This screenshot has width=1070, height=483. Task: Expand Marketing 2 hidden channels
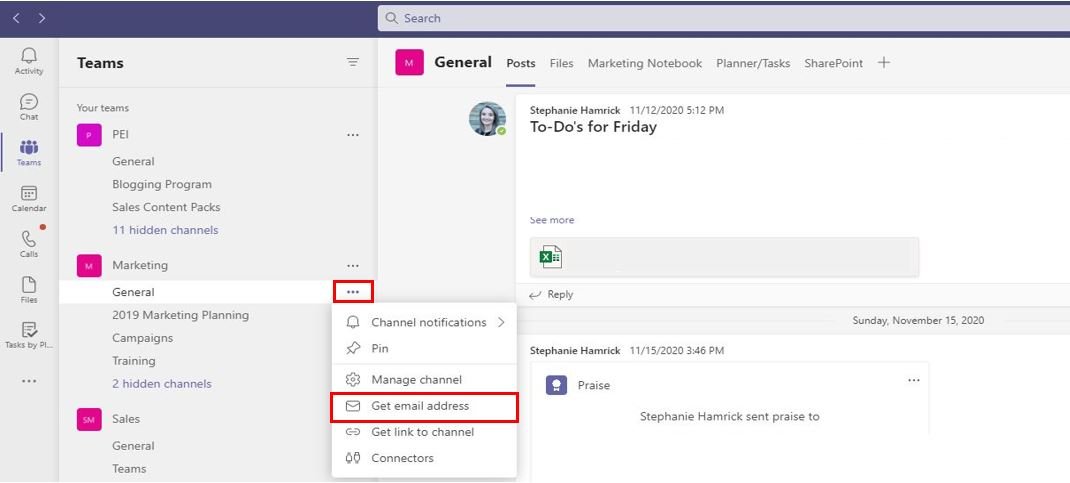(162, 383)
